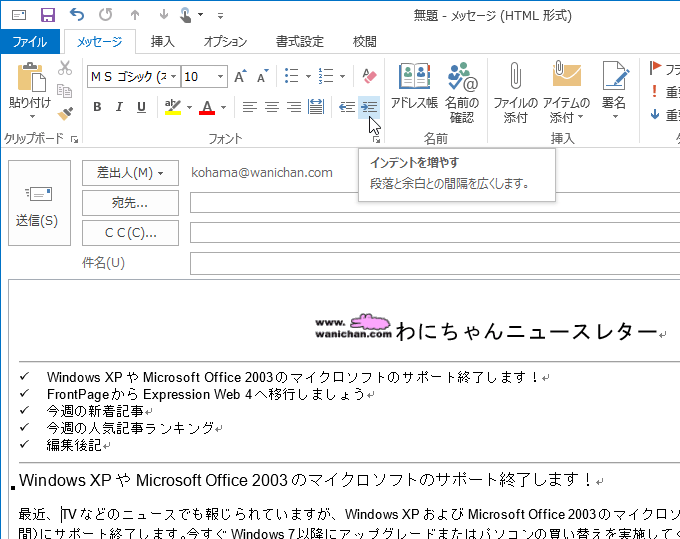Screen dimensions: 680x539
Task: Switch to the 書式設定 tab
Action: (300, 42)
